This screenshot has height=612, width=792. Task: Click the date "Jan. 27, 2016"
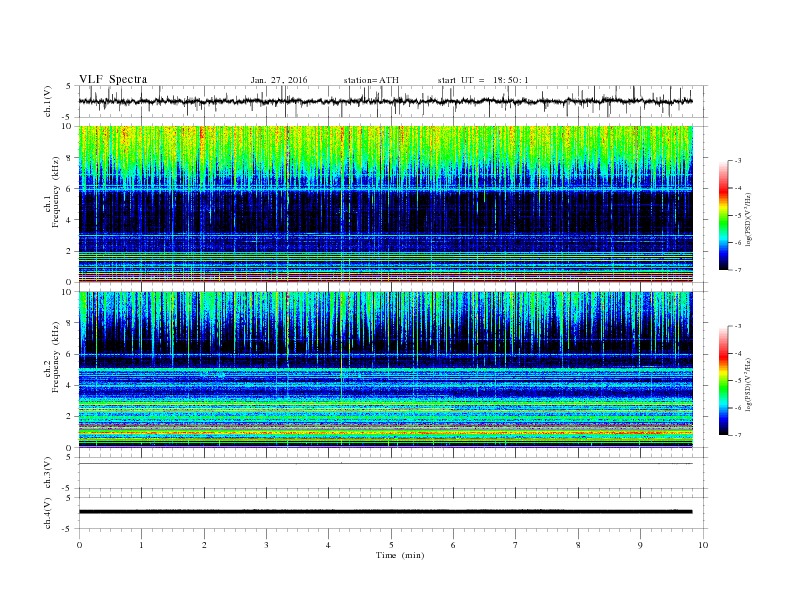click(x=279, y=80)
